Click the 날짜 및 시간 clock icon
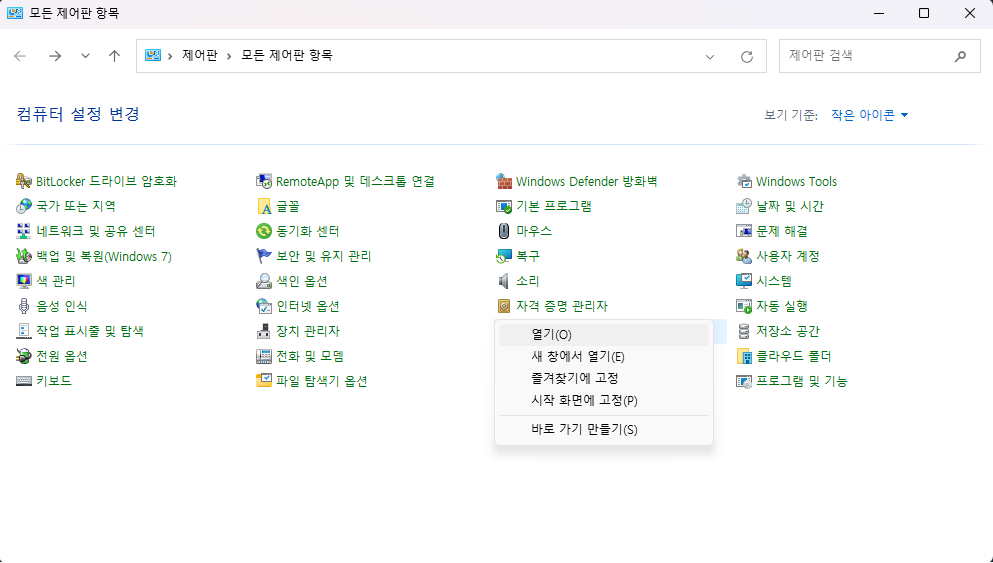993x563 pixels. (743, 206)
